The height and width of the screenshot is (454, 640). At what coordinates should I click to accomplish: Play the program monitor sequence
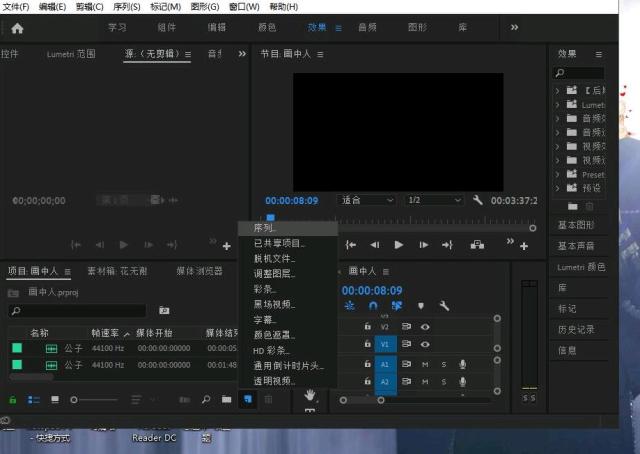click(x=399, y=245)
